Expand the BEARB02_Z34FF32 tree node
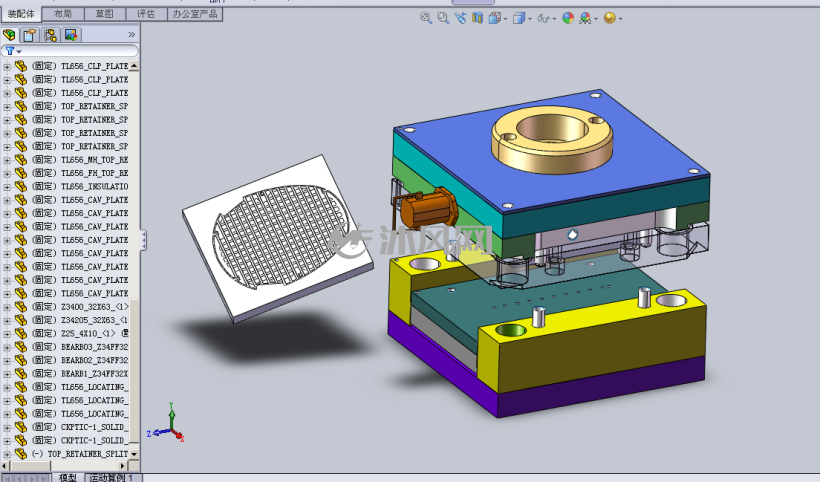Image resolution: width=820 pixels, height=482 pixels. click(x=7, y=361)
